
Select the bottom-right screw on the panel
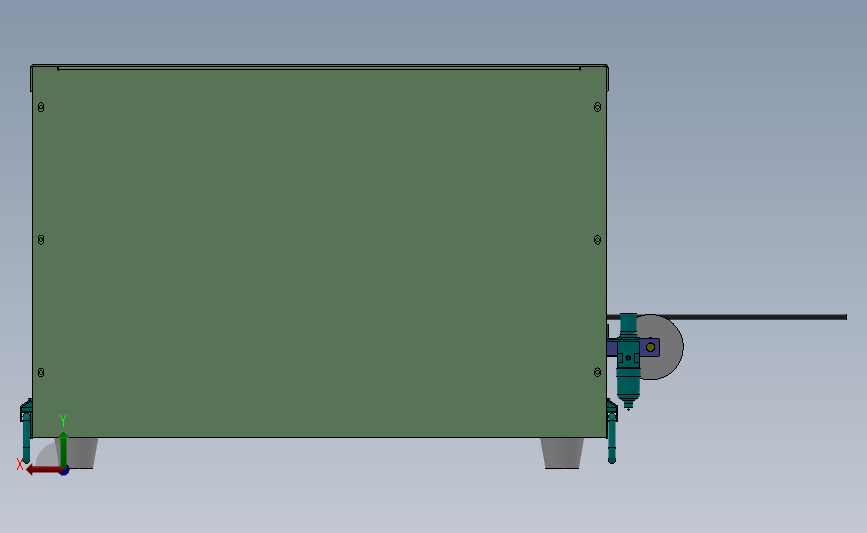tap(597, 373)
